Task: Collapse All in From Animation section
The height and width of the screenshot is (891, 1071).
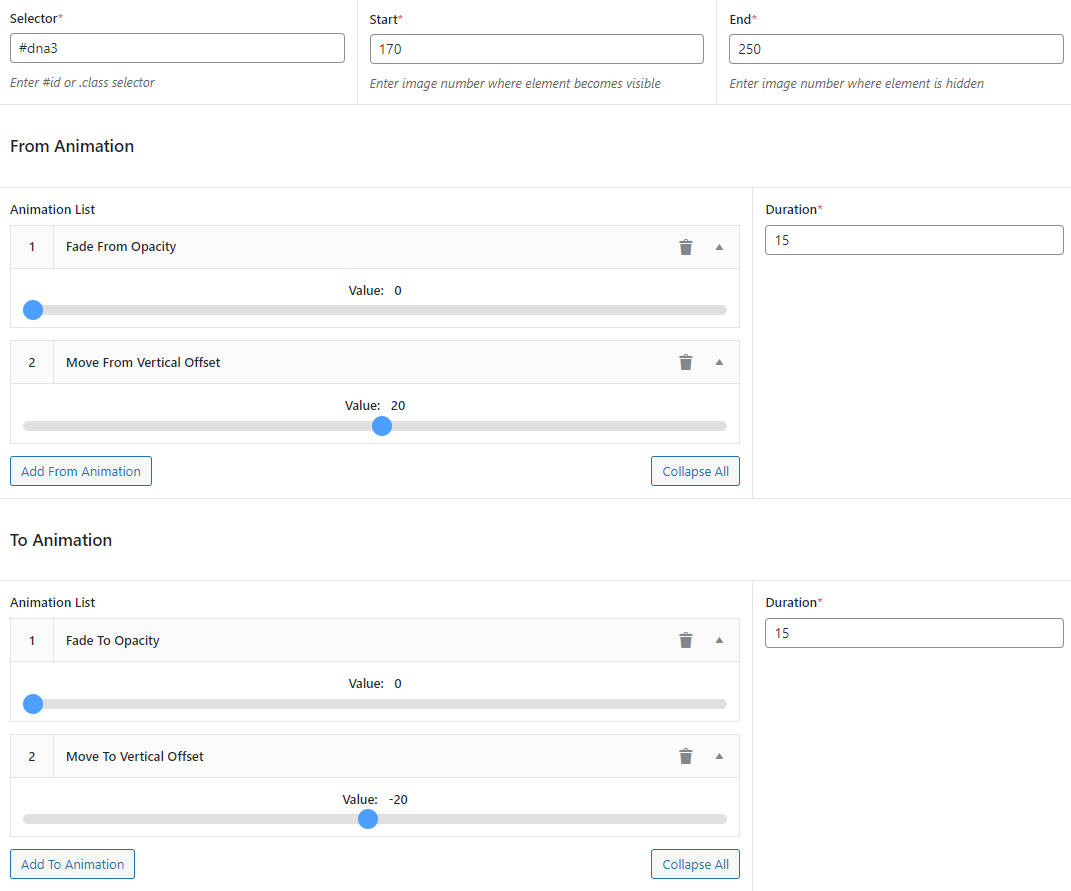Action: (x=695, y=471)
